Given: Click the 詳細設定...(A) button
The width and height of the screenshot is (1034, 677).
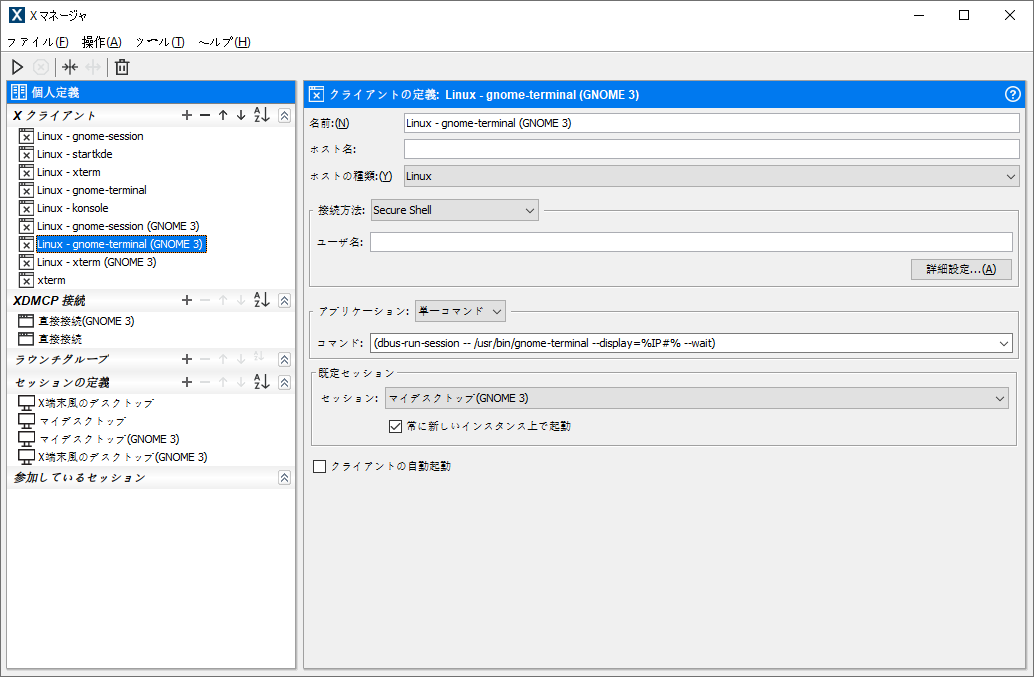Looking at the screenshot, I should coord(961,269).
